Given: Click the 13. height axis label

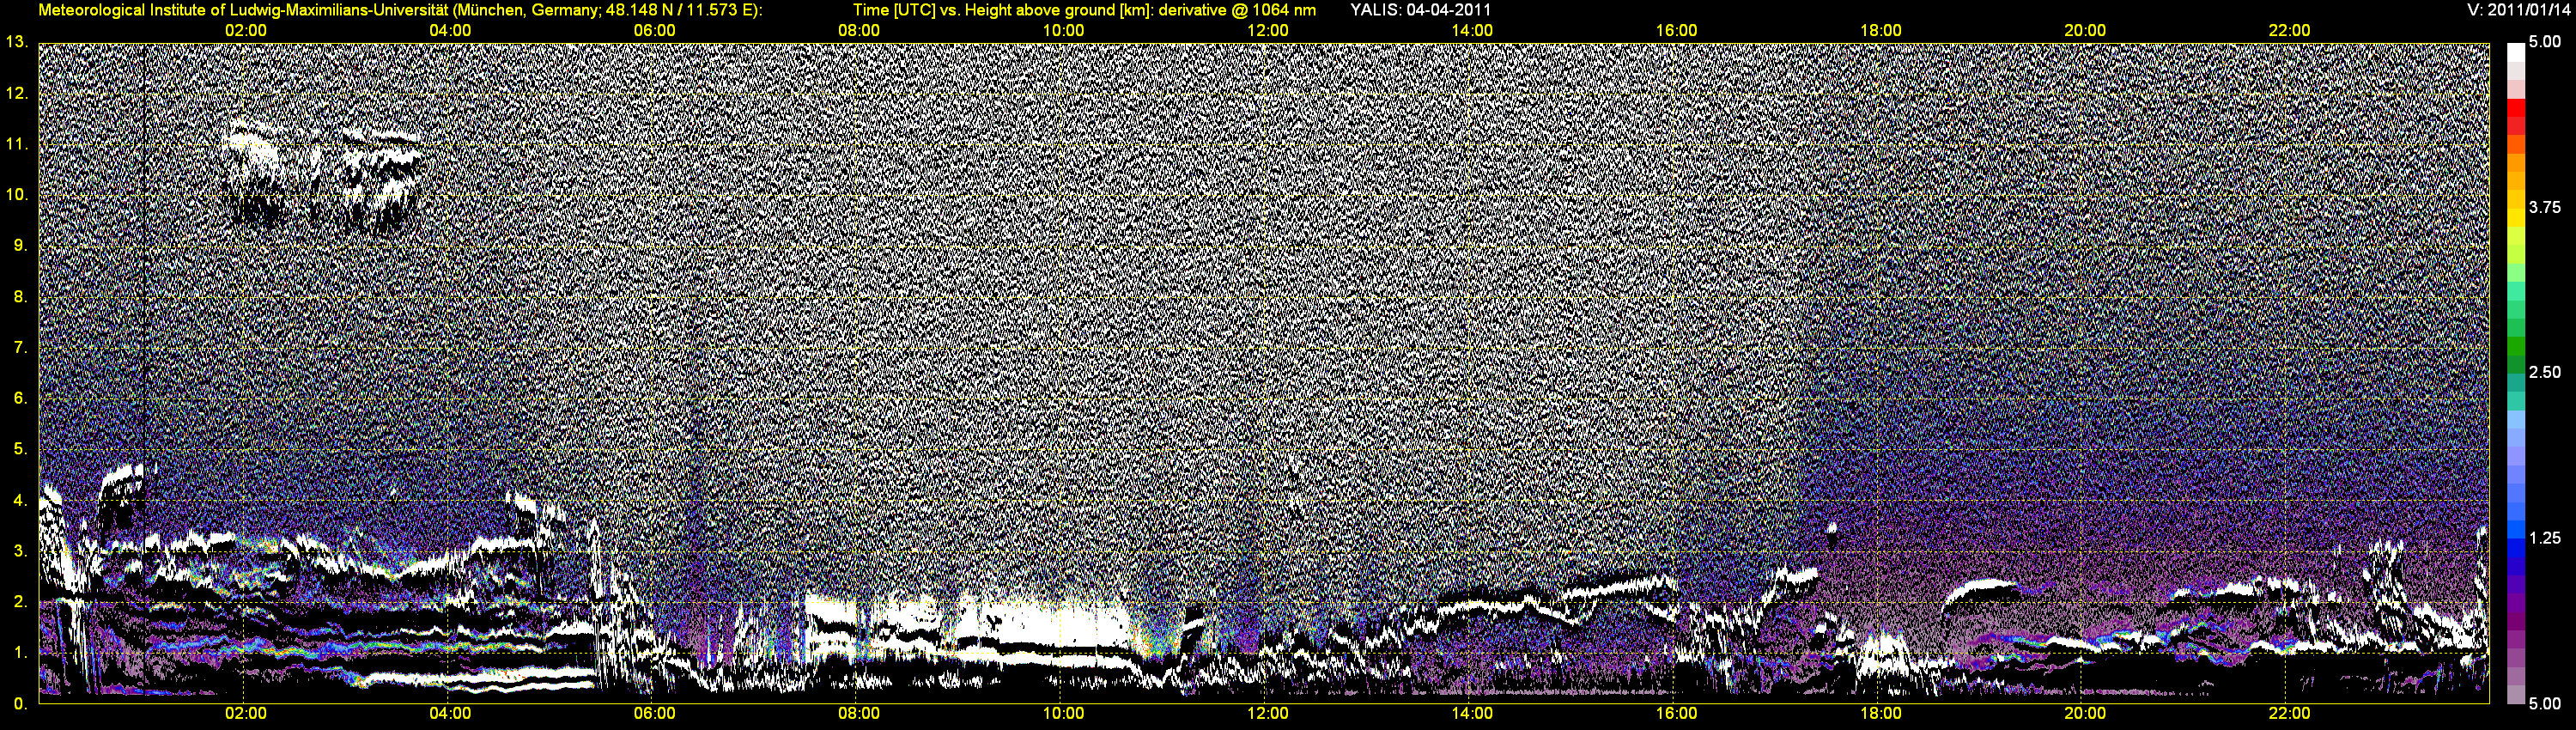Looking at the screenshot, I should 16,42.
